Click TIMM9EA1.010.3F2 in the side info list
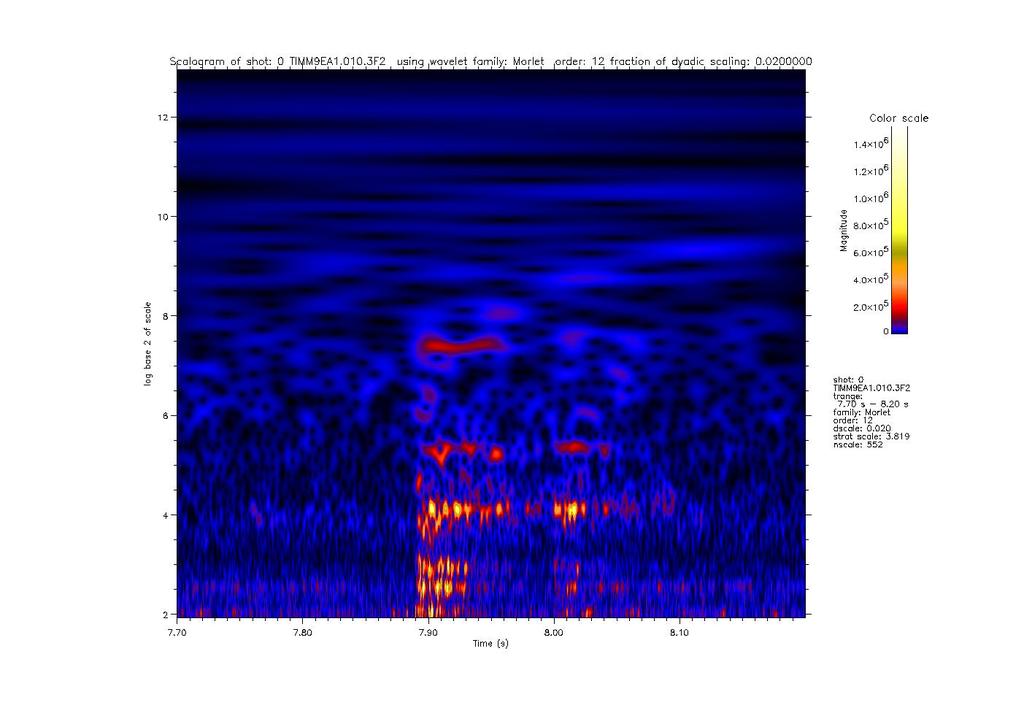This screenshot has width=1024, height=724. click(x=872, y=388)
